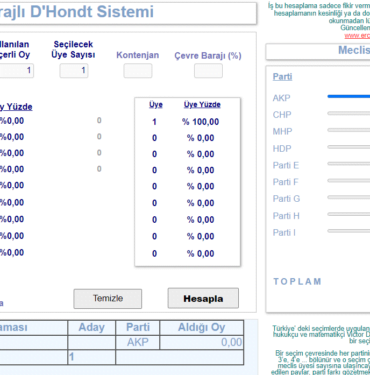Click the AKP progress bar
The height and width of the screenshot is (375, 370).
tap(349, 97)
